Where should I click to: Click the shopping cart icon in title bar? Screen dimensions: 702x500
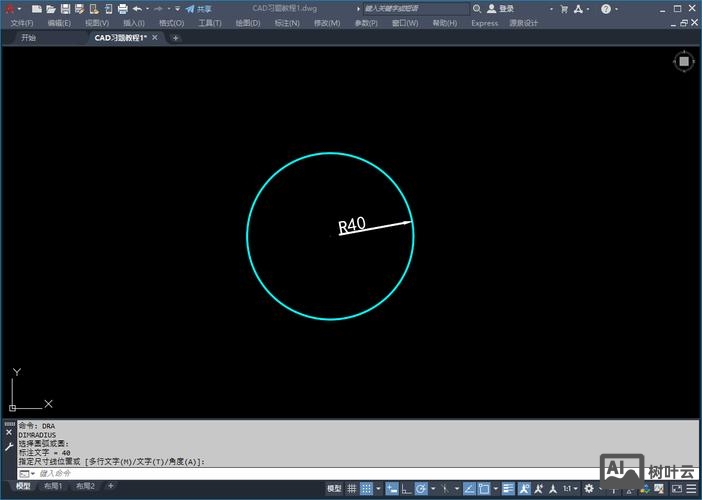pos(563,9)
